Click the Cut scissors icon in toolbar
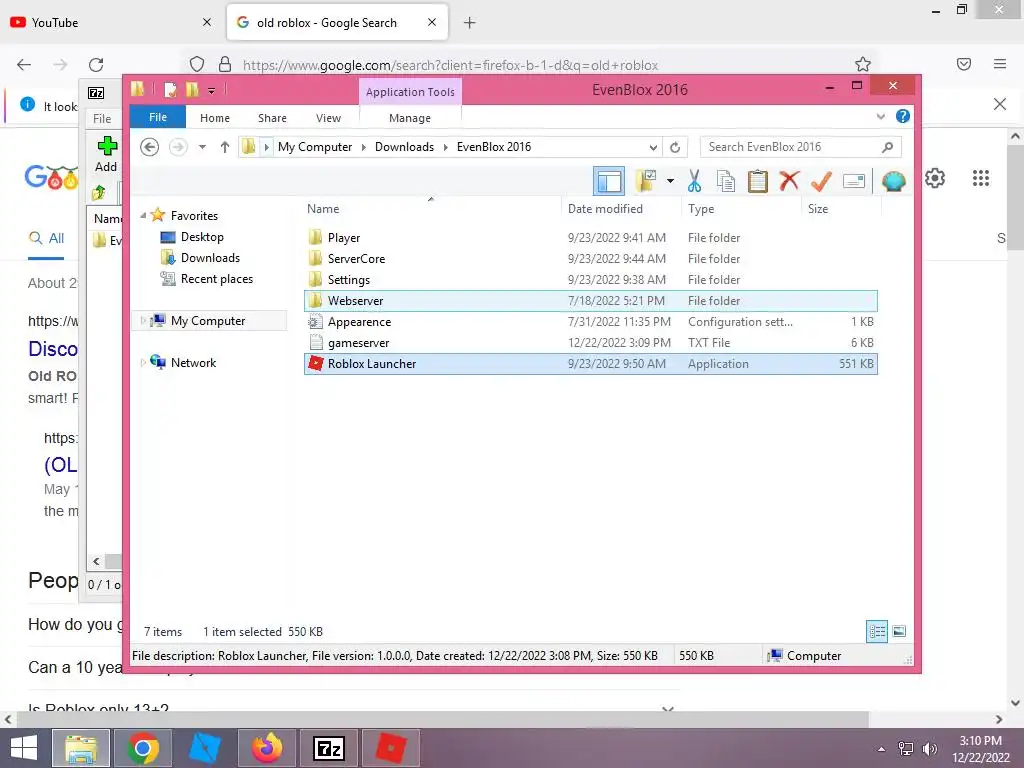 pos(694,181)
